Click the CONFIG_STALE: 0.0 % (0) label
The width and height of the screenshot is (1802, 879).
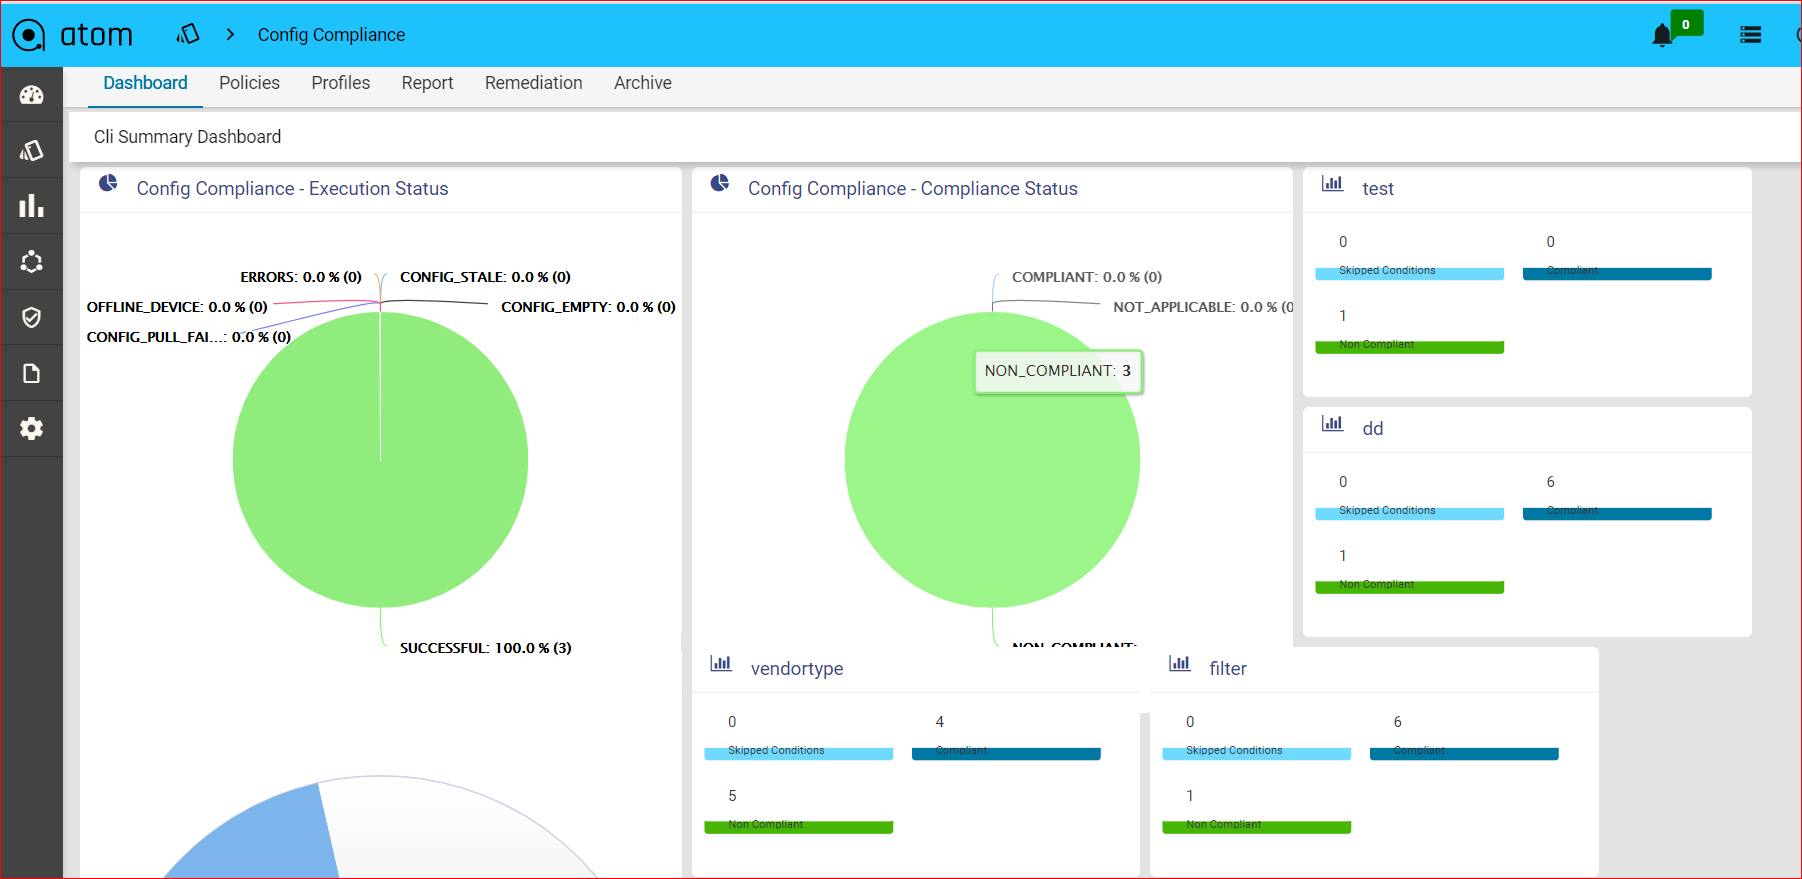[485, 277]
